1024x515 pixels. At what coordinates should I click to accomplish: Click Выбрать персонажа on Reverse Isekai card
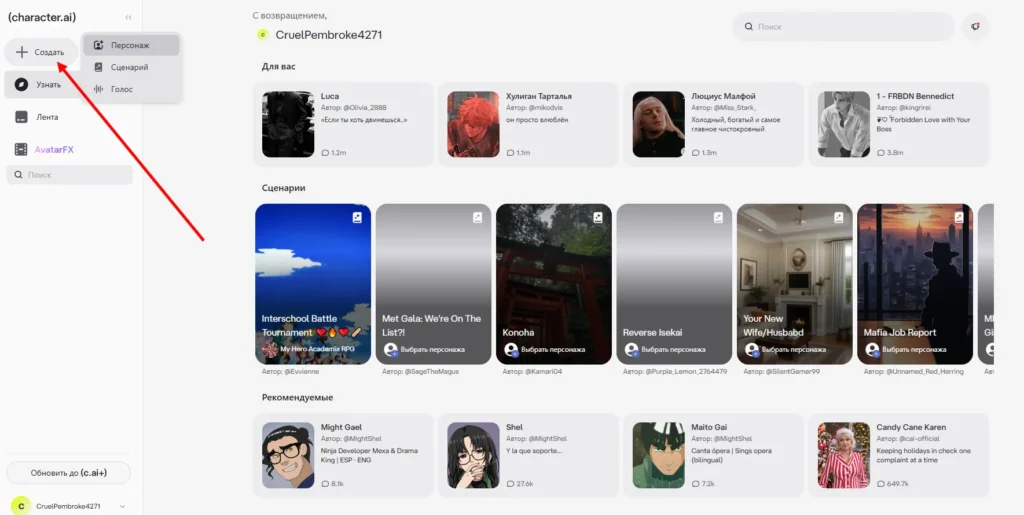665,350
